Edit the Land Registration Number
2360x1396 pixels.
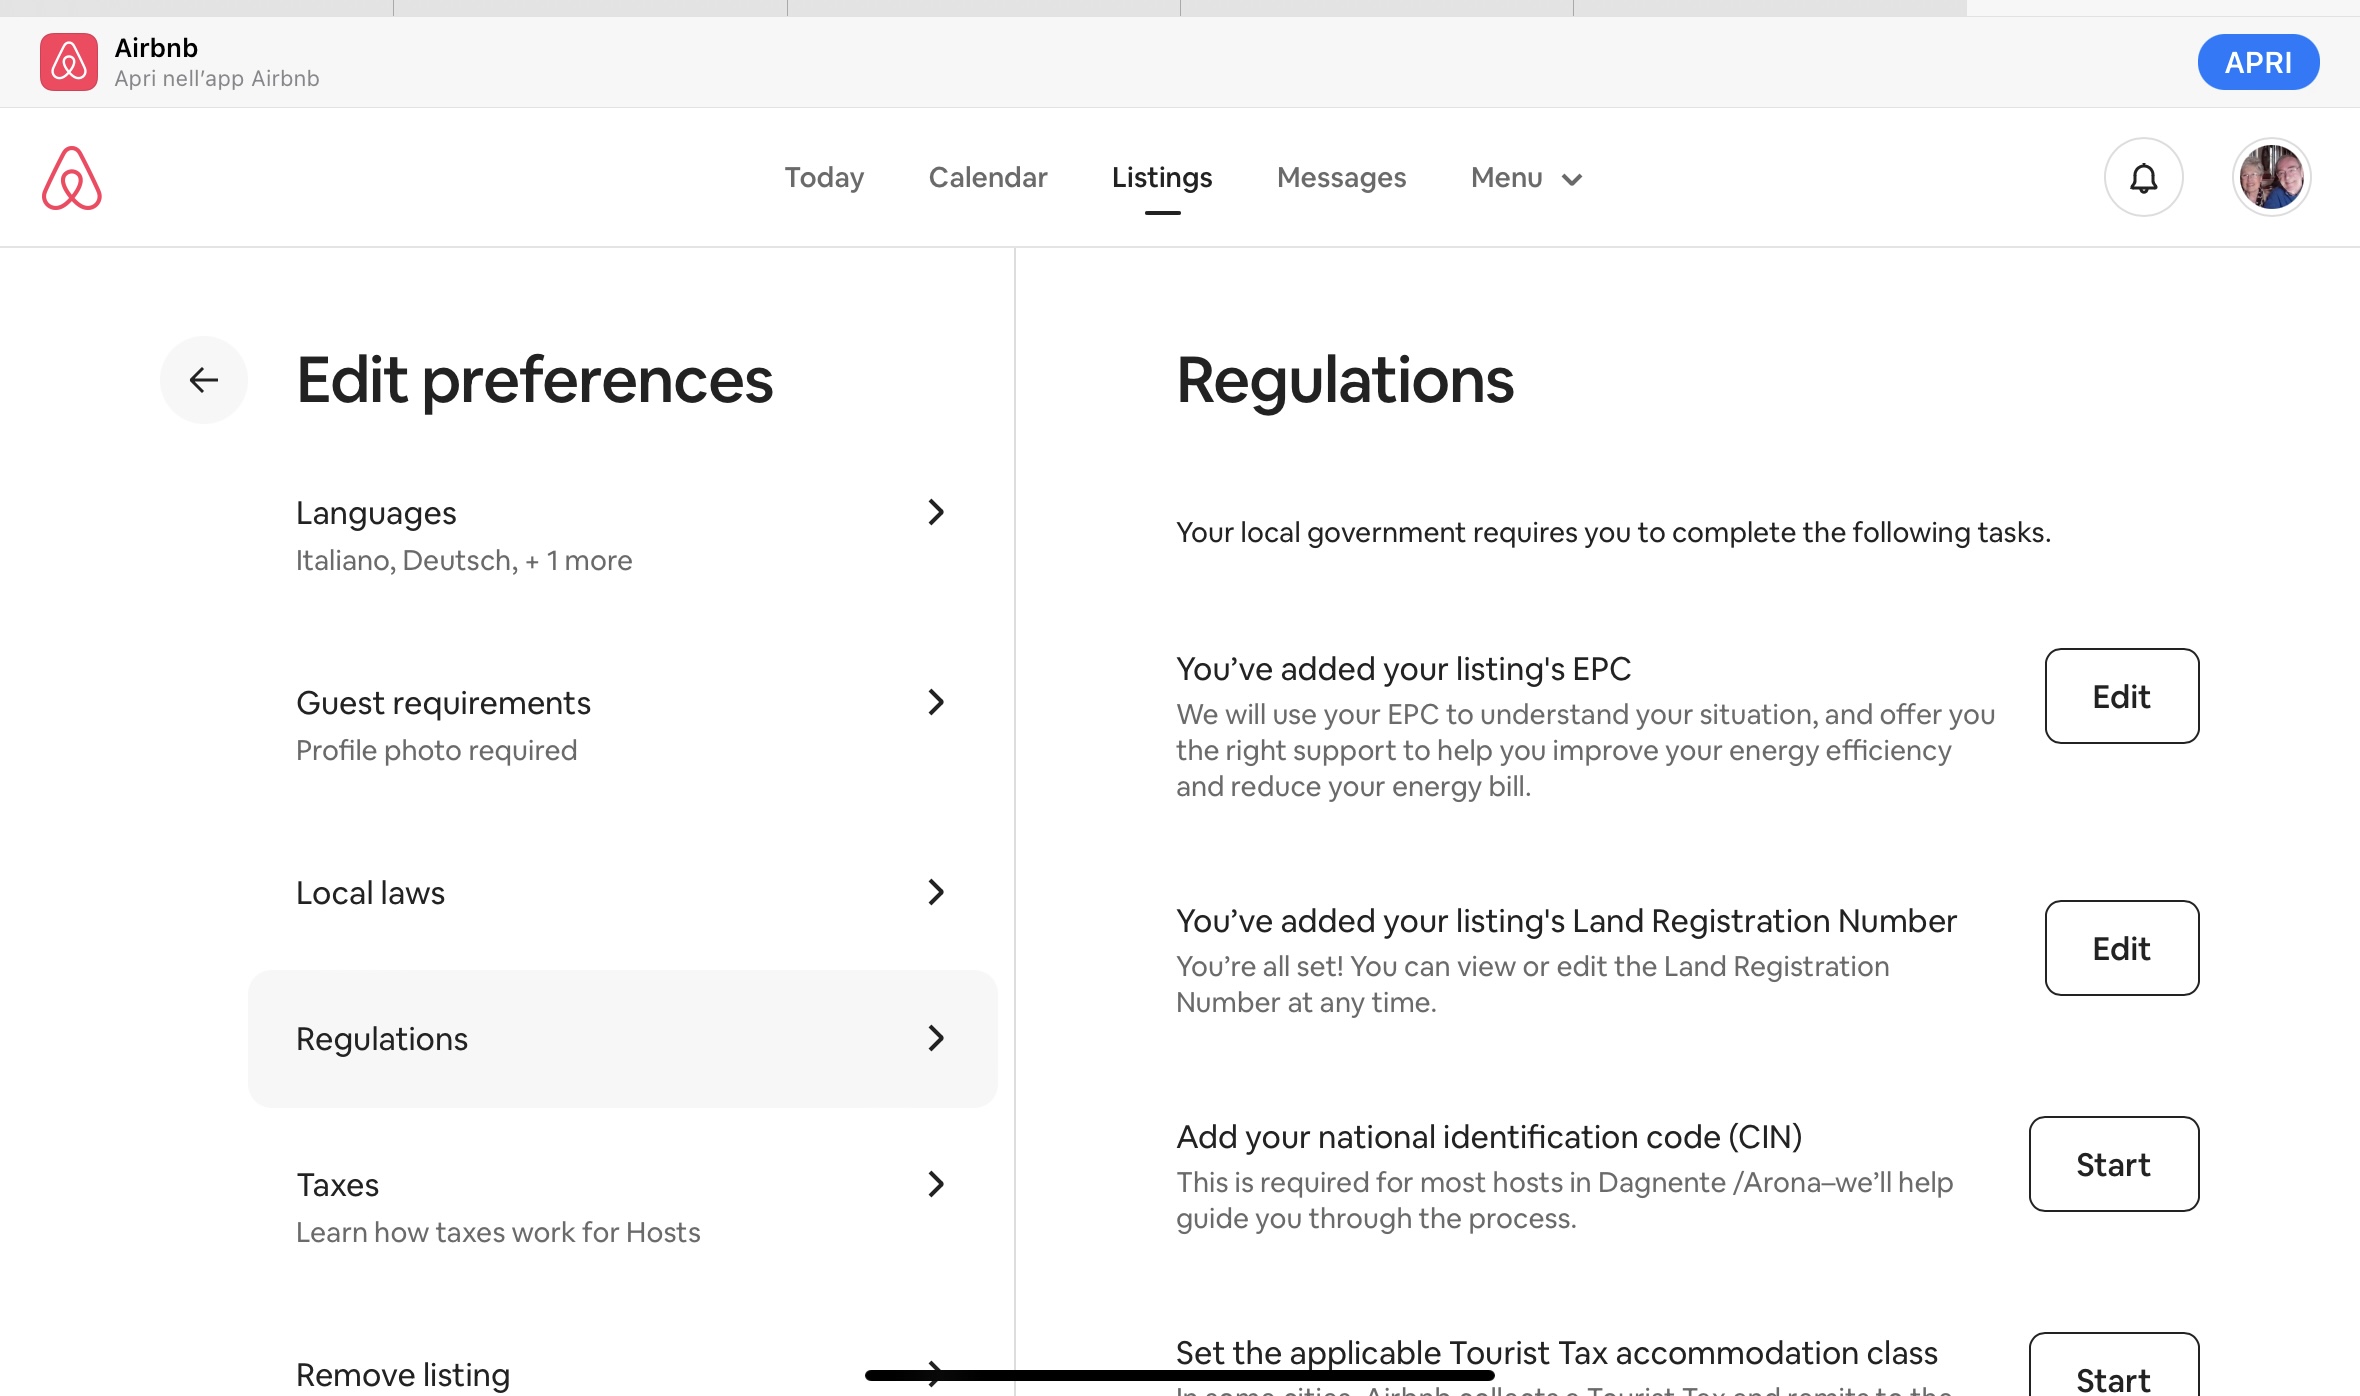point(2121,948)
